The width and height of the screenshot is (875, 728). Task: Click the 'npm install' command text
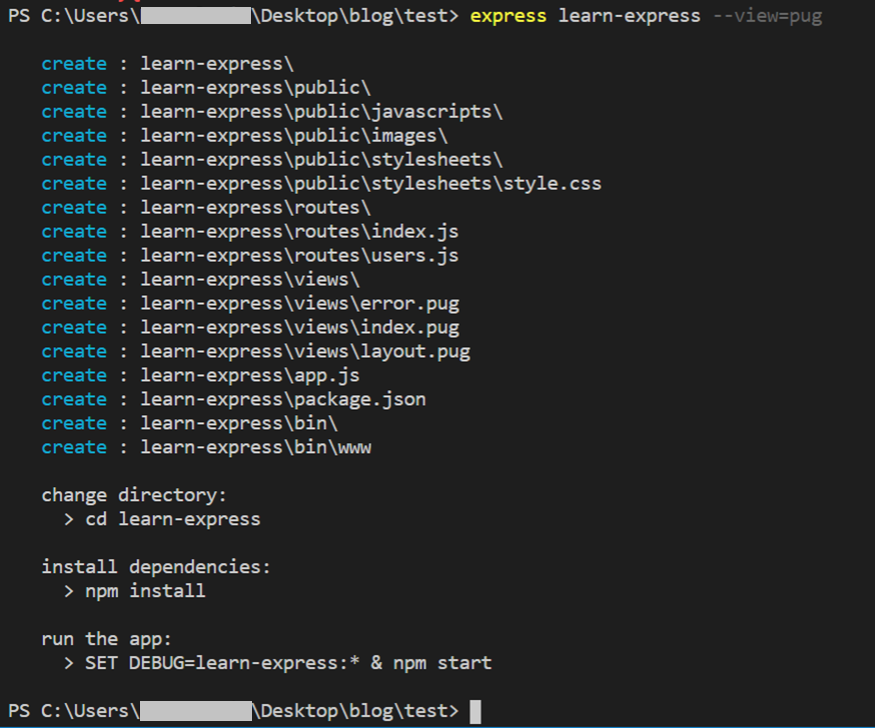[145, 591]
